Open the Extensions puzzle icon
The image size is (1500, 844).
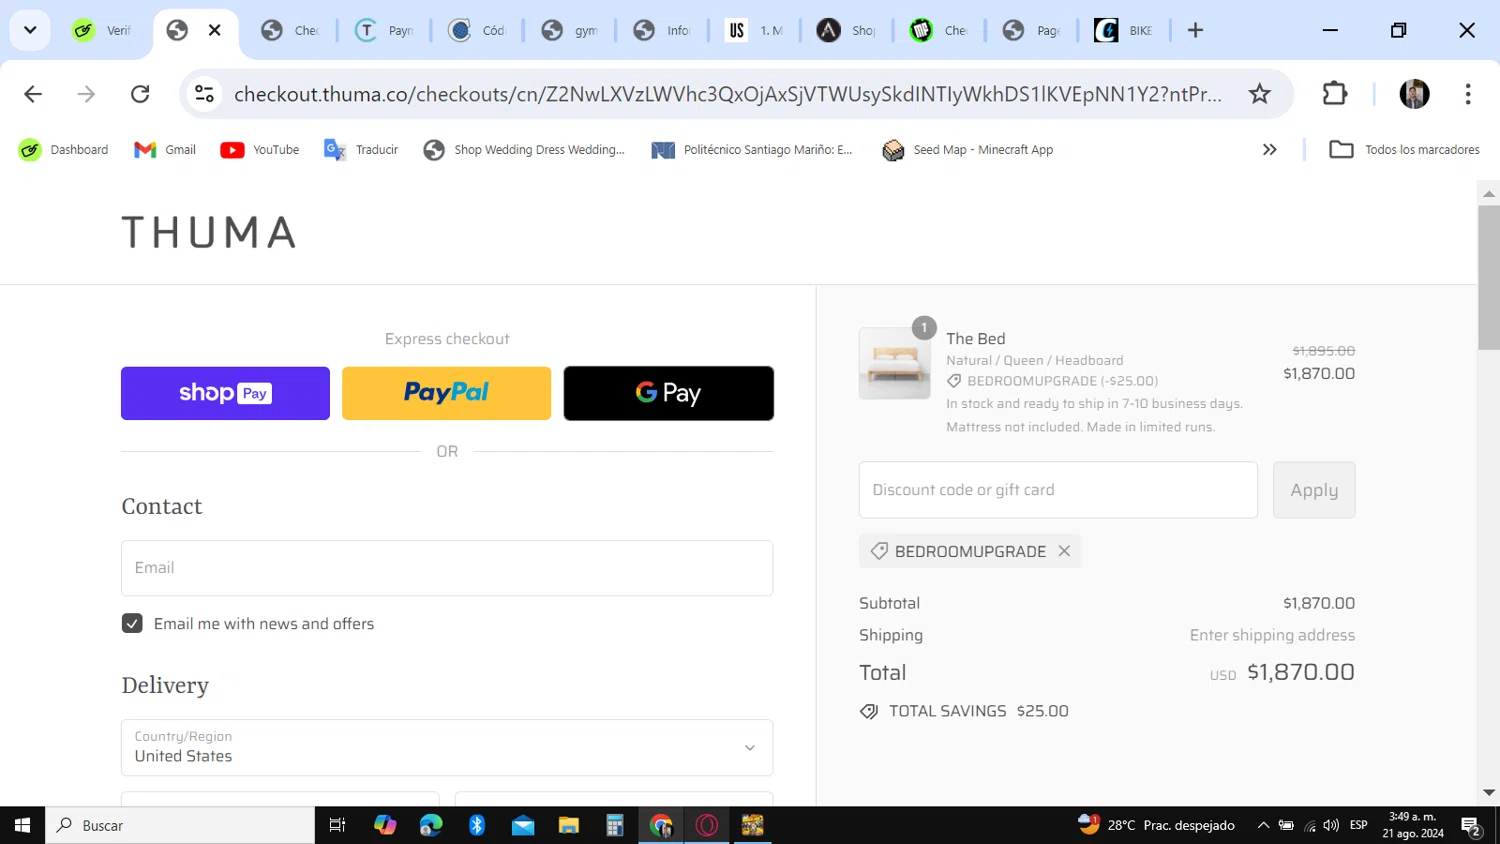click(1335, 94)
